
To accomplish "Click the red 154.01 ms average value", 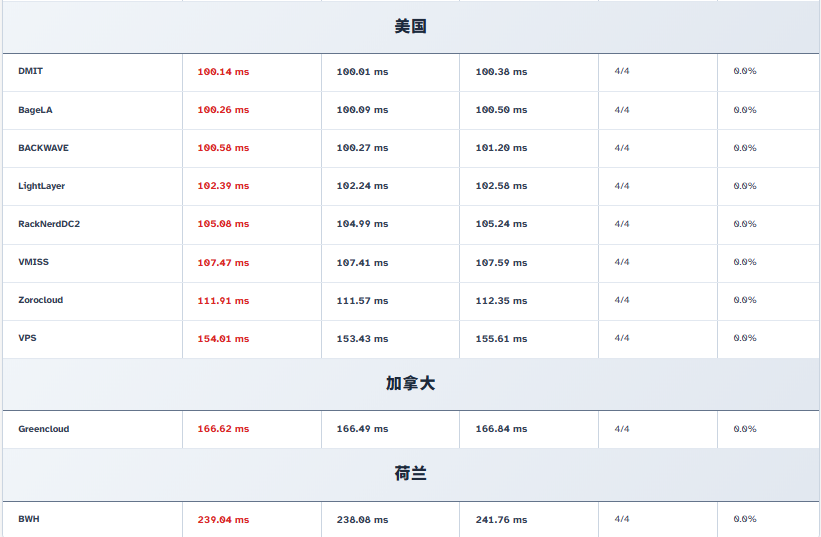I will (223, 339).
